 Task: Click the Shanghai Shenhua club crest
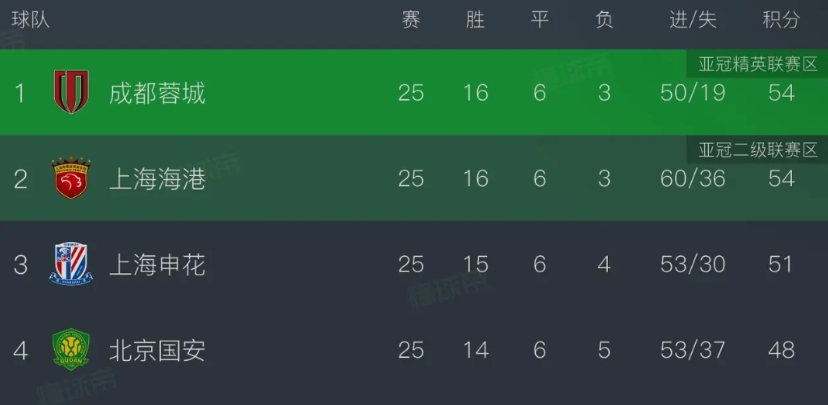(70, 265)
